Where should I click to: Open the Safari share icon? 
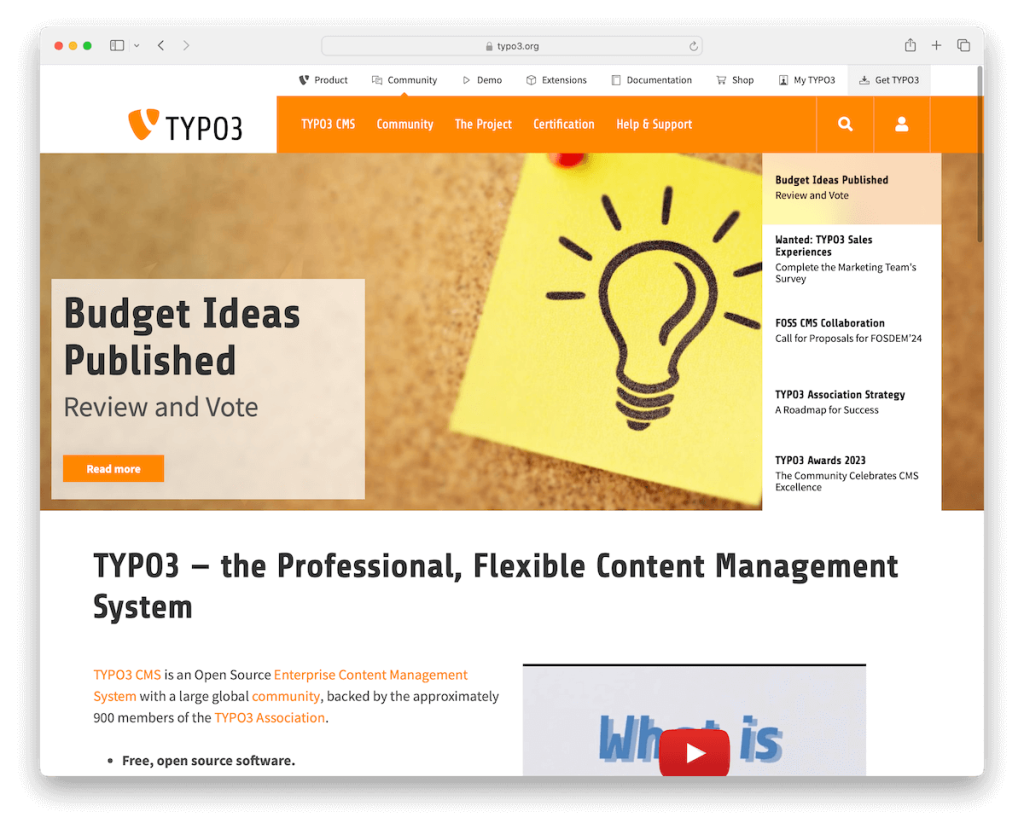(910, 45)
